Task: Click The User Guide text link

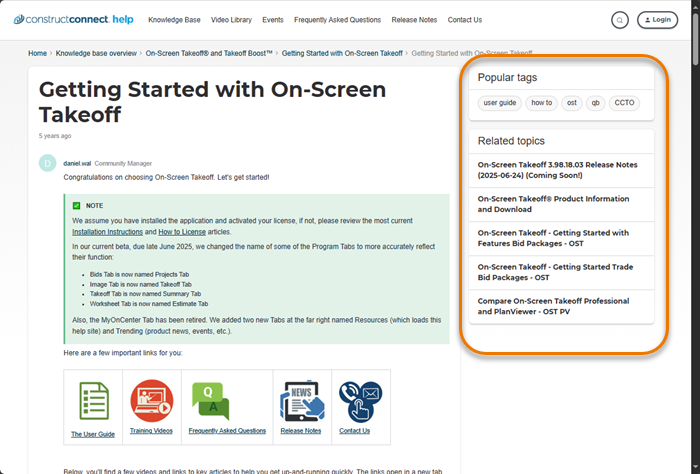Action: tap(93, 434)
